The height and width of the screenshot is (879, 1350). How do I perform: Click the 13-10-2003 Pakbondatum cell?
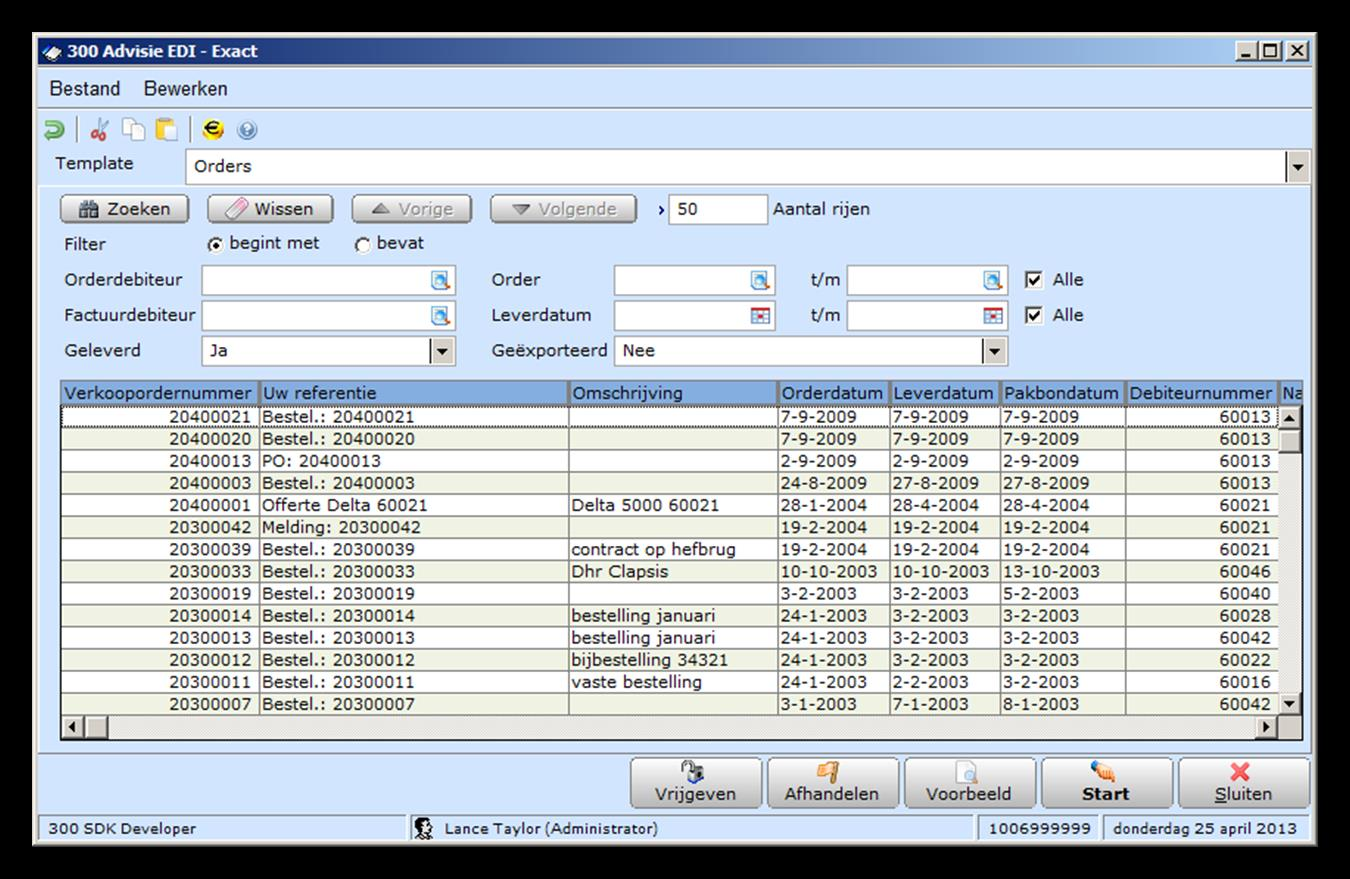[x=1063, y=571]
